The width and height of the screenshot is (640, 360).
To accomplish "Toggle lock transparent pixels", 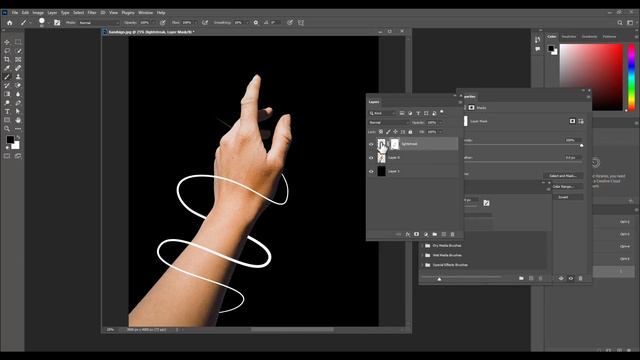I will pos(380,132).
